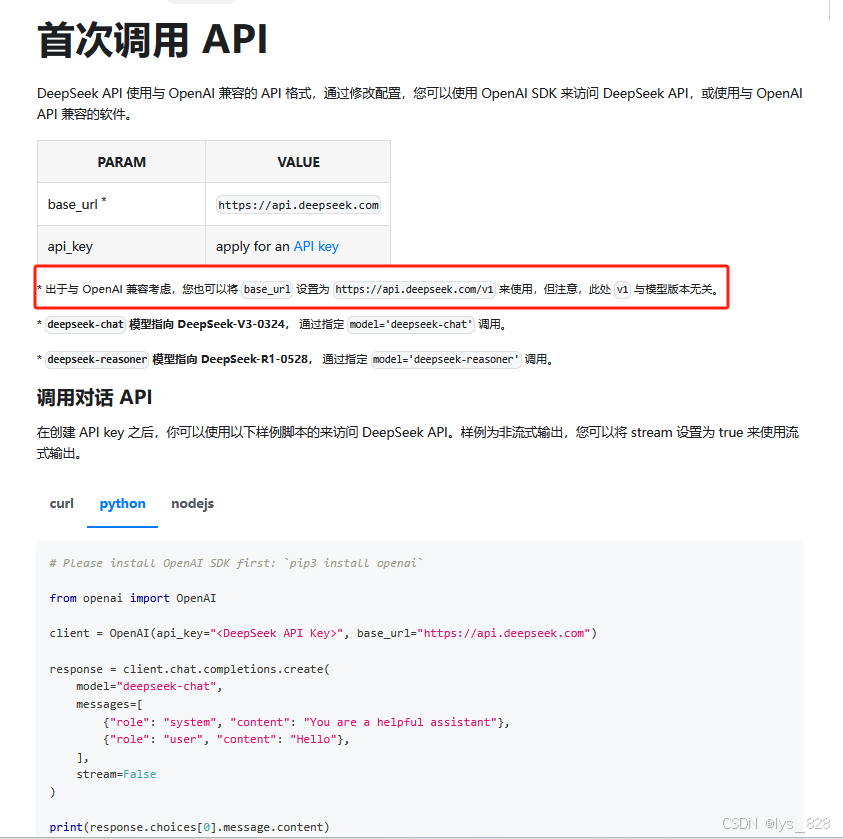843x839 pixels.
Task: Click the intro paragraph about OpenAI compatibility
Action: 419,104
